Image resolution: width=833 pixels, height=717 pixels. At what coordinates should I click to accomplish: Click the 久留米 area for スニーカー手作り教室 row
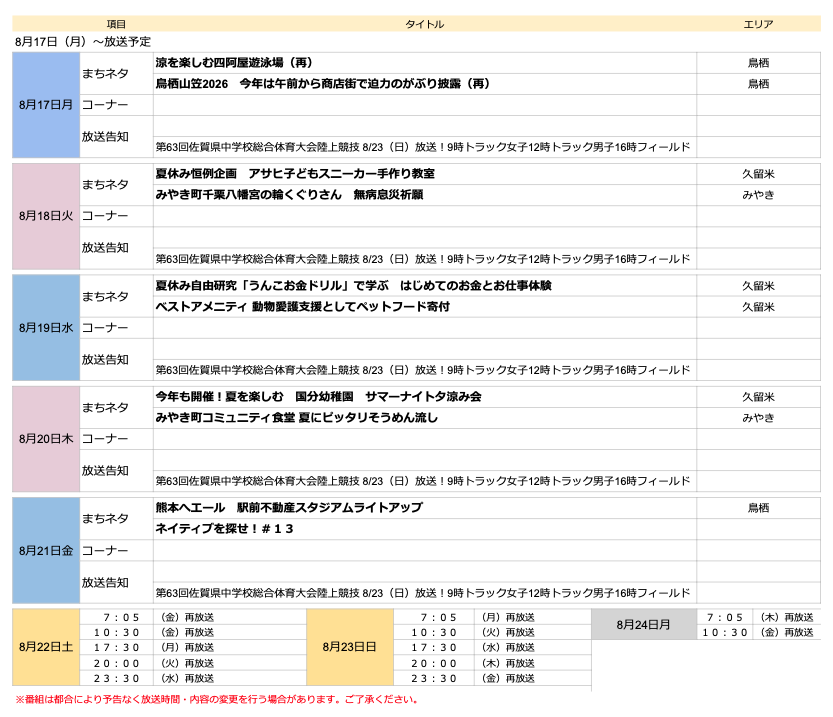758,174
